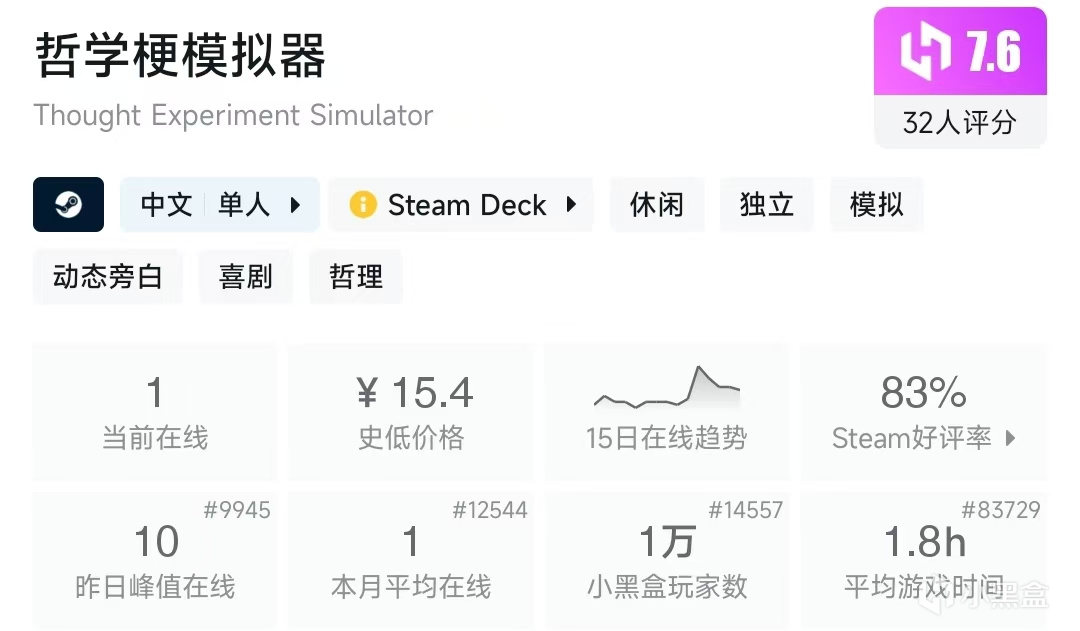Select the 动态旁白 tag

pyautogui.click(x=108, y=277)
